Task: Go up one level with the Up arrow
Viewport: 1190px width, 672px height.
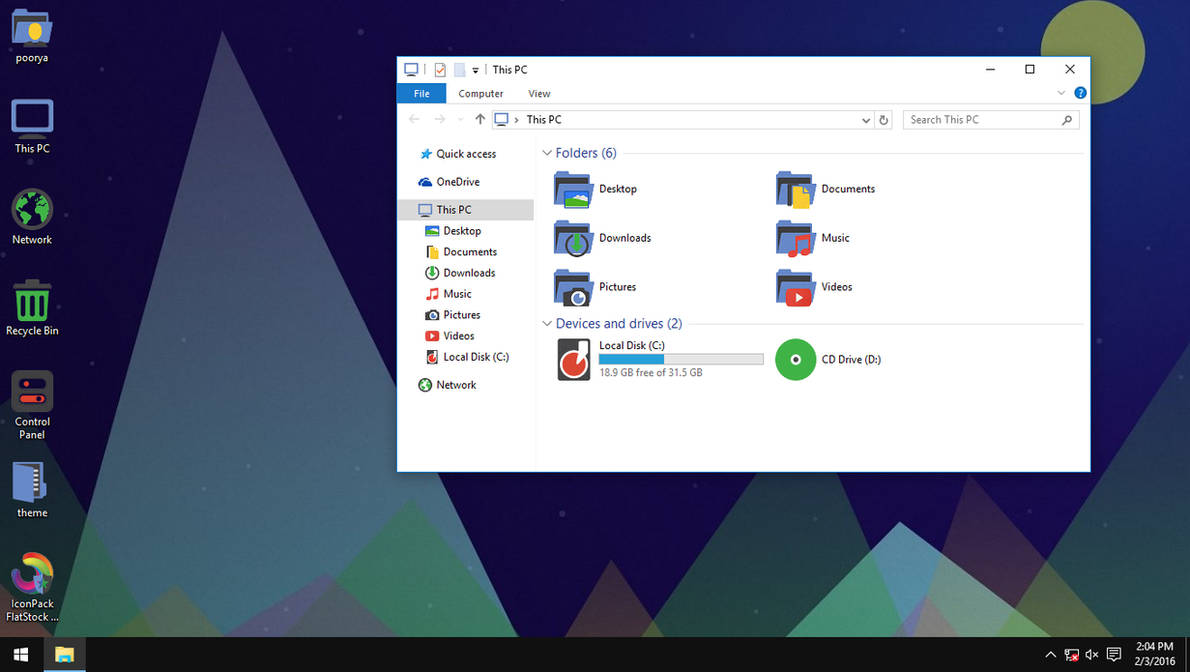Action: [x=480, y=119]
